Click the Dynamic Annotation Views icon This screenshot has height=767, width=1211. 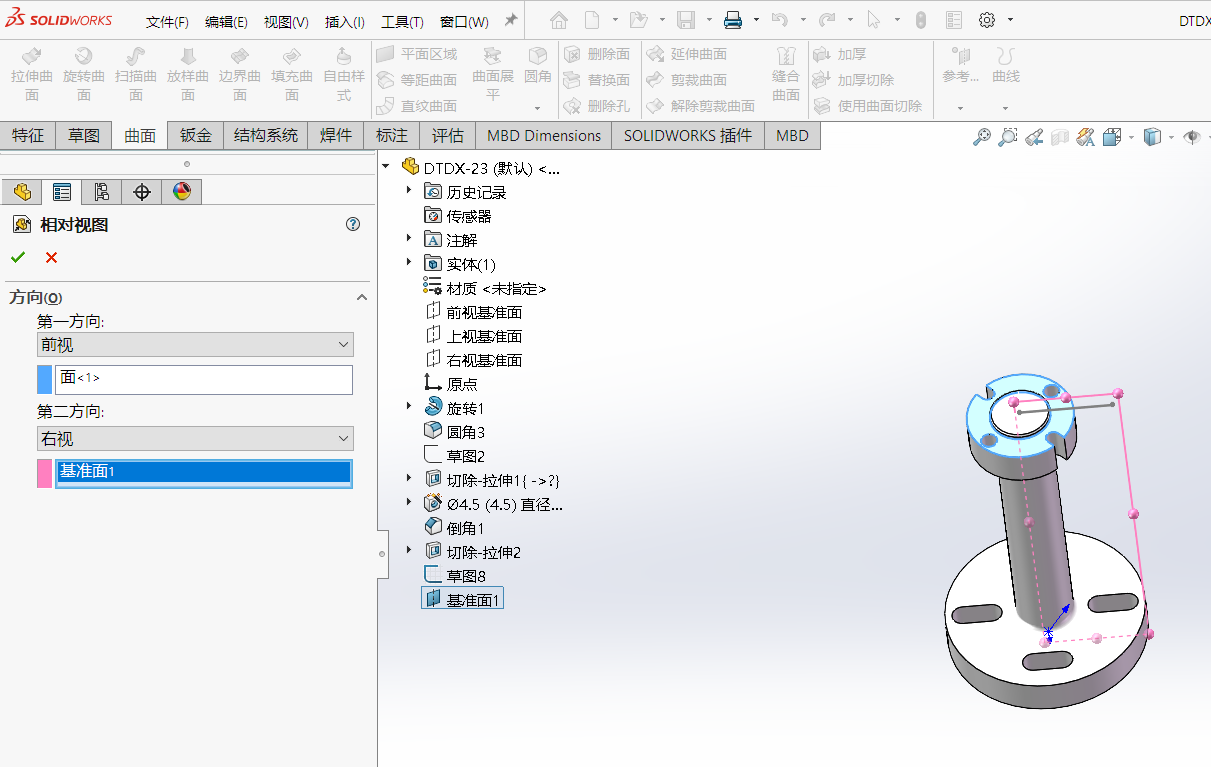[x=1086, y=137]
